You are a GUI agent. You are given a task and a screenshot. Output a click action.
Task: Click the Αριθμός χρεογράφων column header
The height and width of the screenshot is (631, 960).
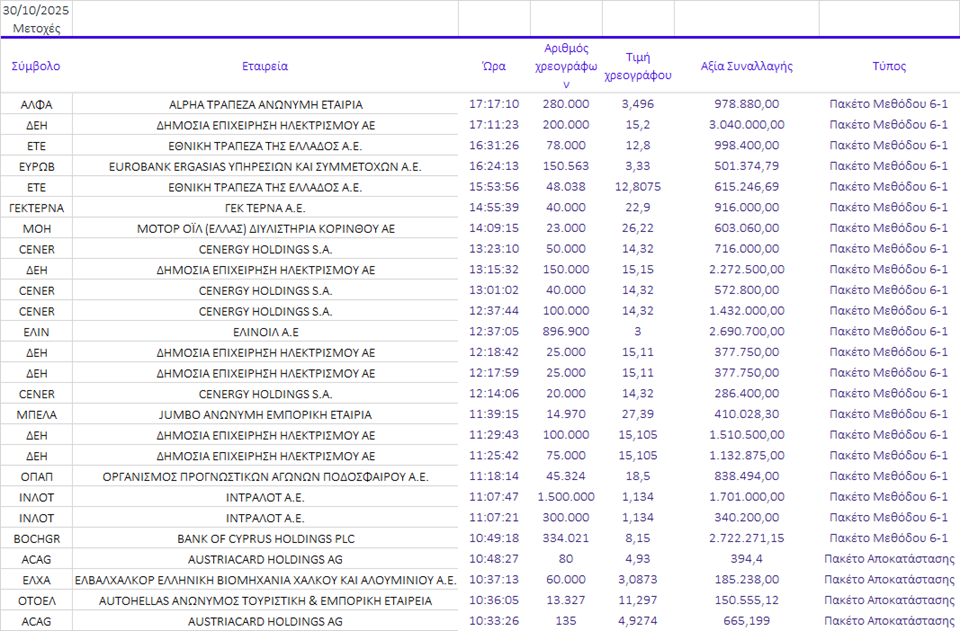click(x=566, y=66)
